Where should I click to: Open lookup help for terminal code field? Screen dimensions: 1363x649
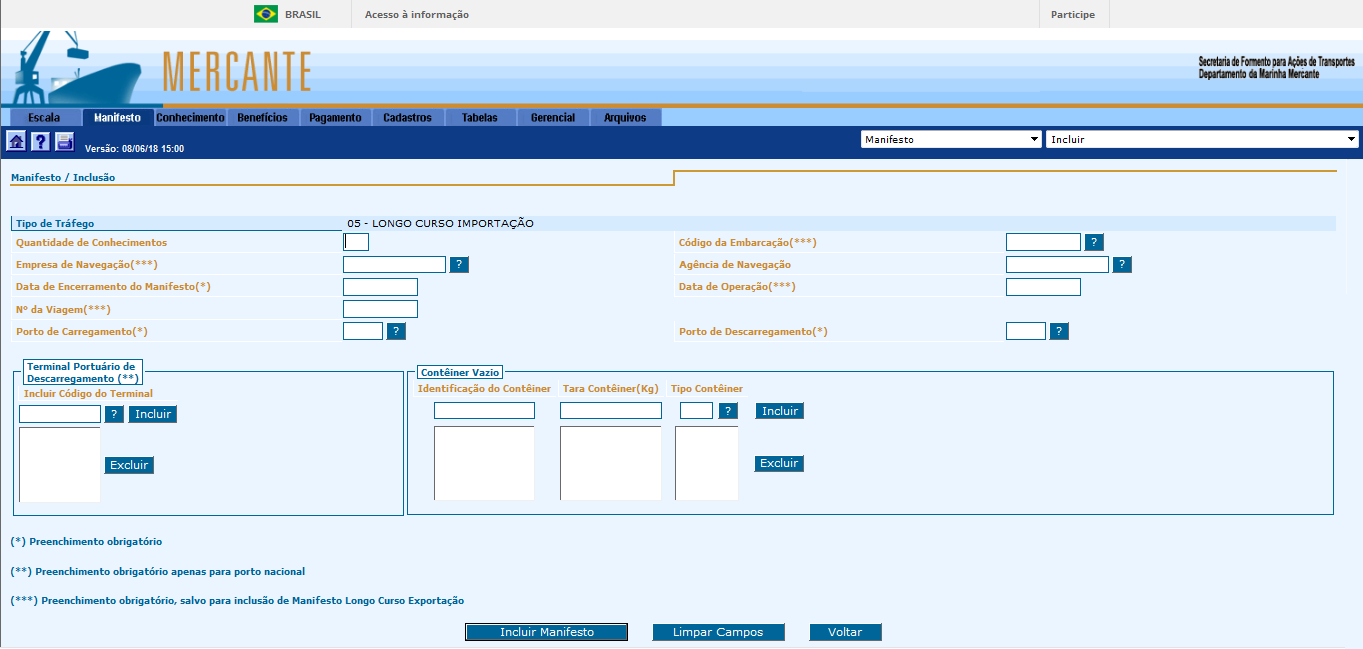tap(114, 414)
